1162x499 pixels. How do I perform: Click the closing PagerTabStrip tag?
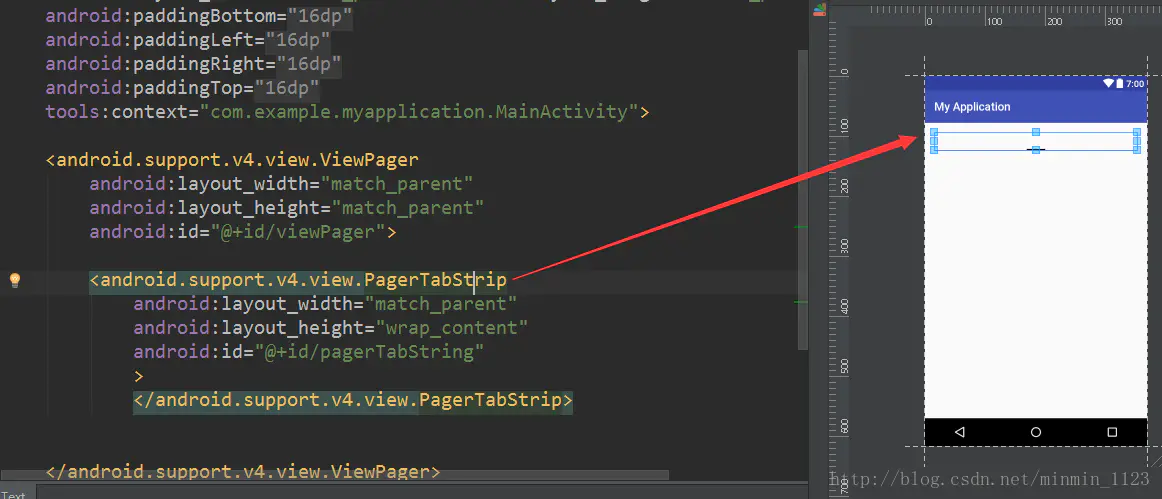(353, 400)
